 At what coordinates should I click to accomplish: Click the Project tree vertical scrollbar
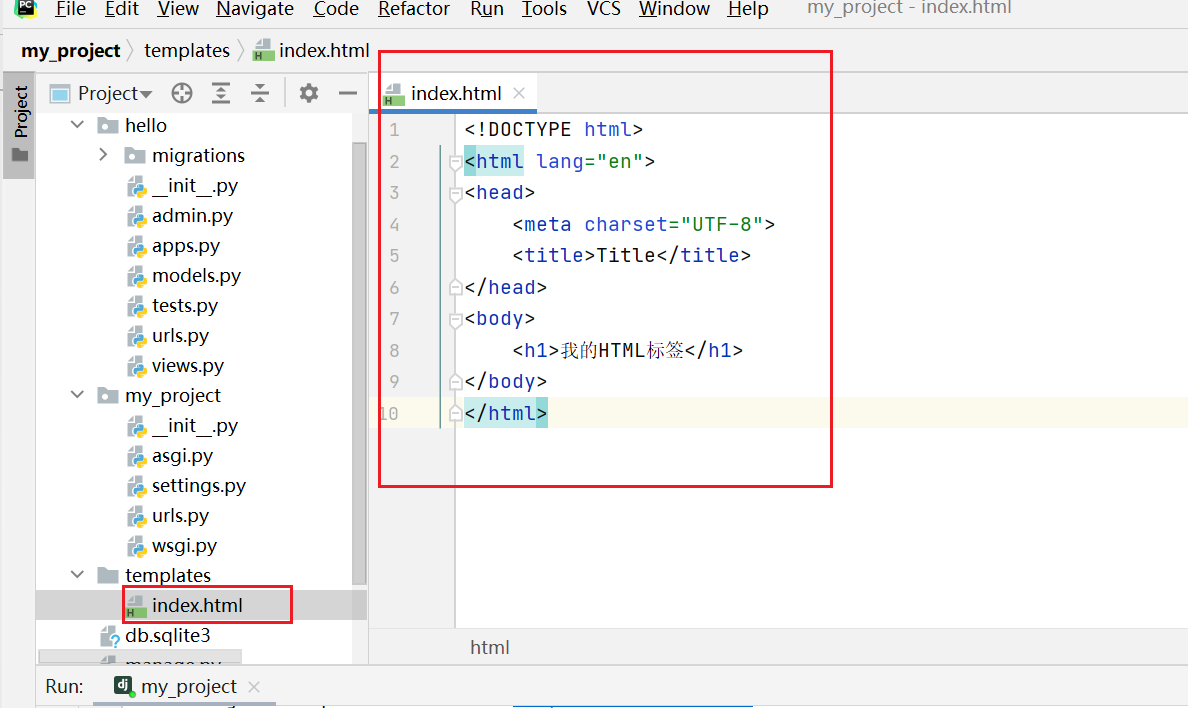click(x=359, y=364)
